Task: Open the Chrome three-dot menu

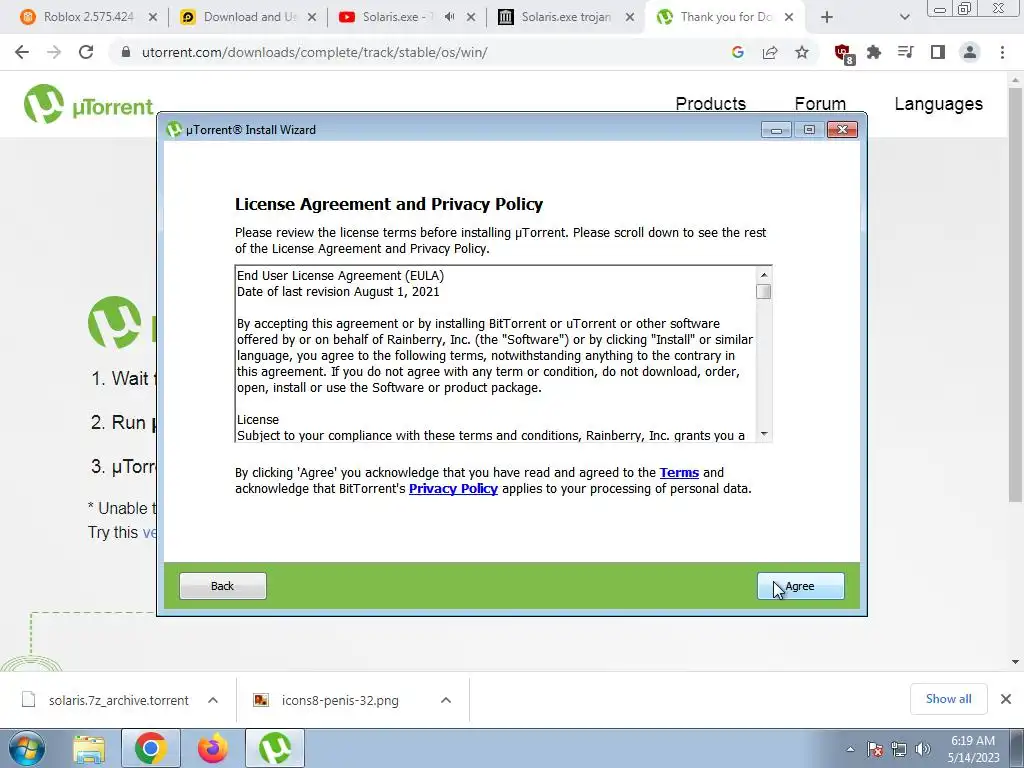Action: pos(1002,52)
